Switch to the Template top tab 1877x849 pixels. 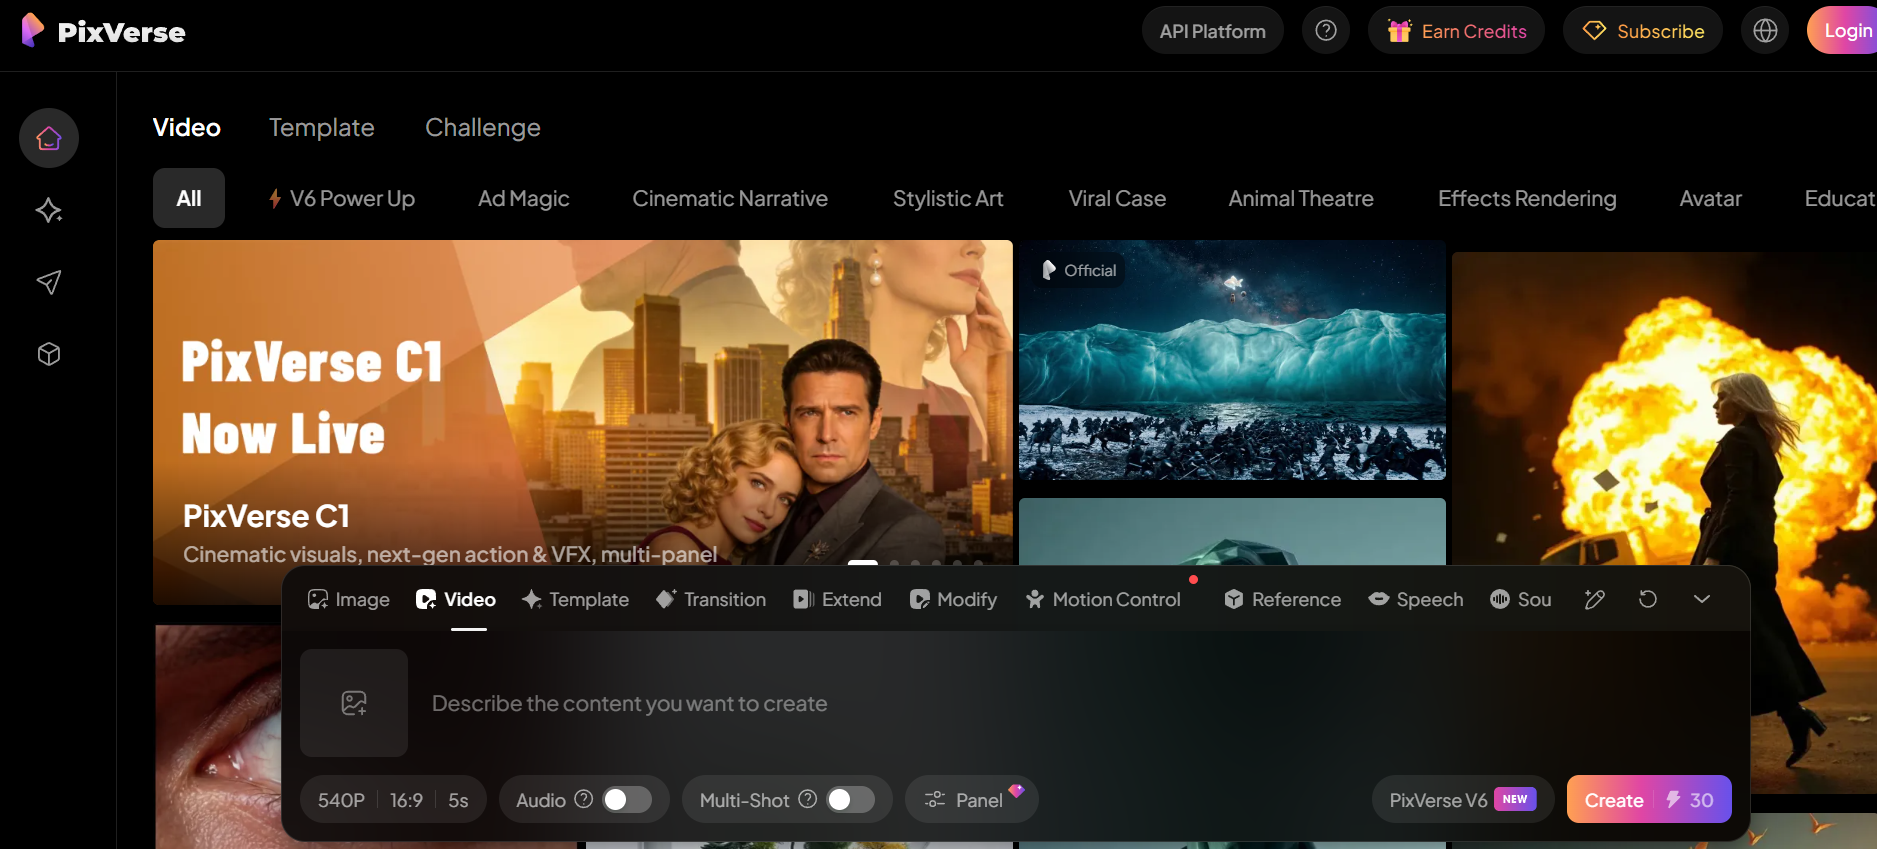tap(322, 128)
